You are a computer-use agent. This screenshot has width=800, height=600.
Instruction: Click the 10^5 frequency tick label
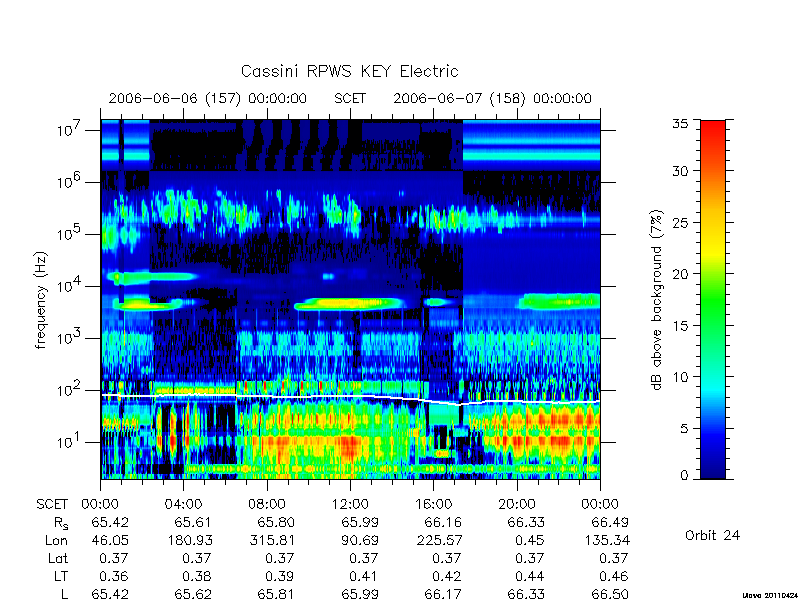(70, 234)
